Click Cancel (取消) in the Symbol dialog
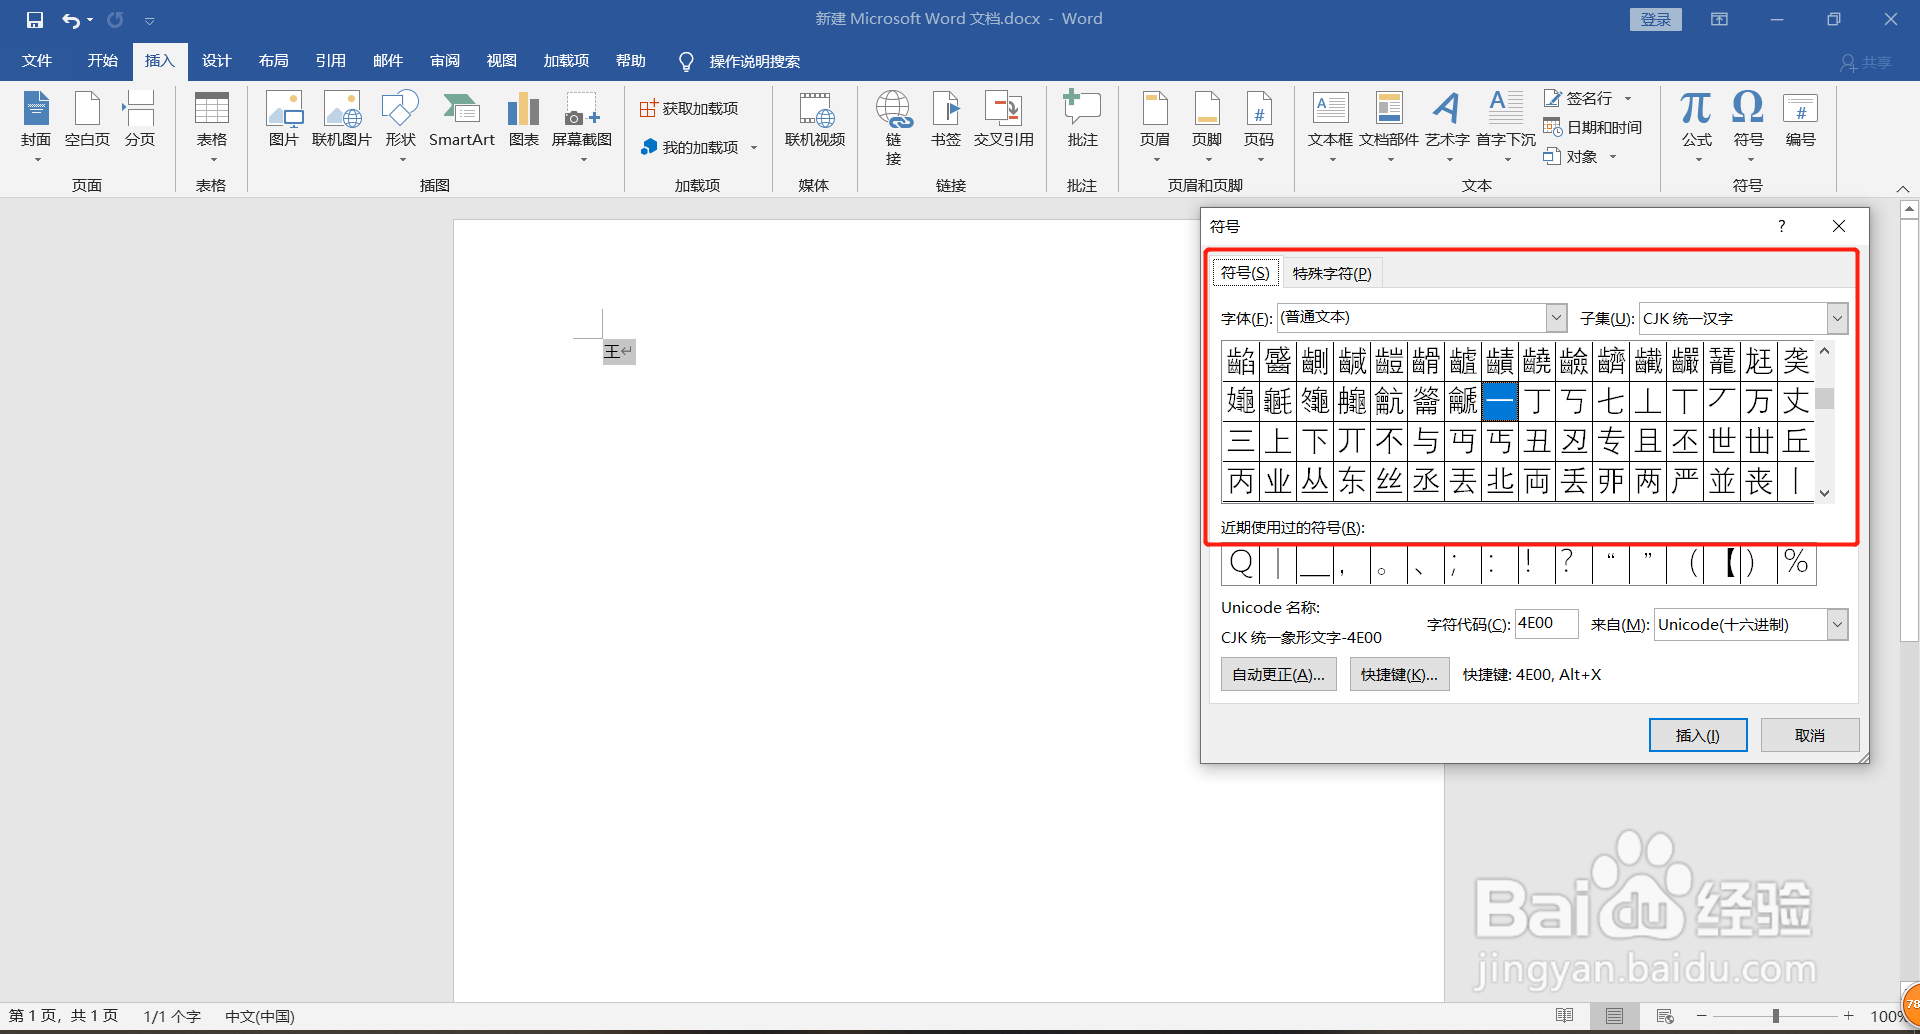 click(x=1809, y=735)
